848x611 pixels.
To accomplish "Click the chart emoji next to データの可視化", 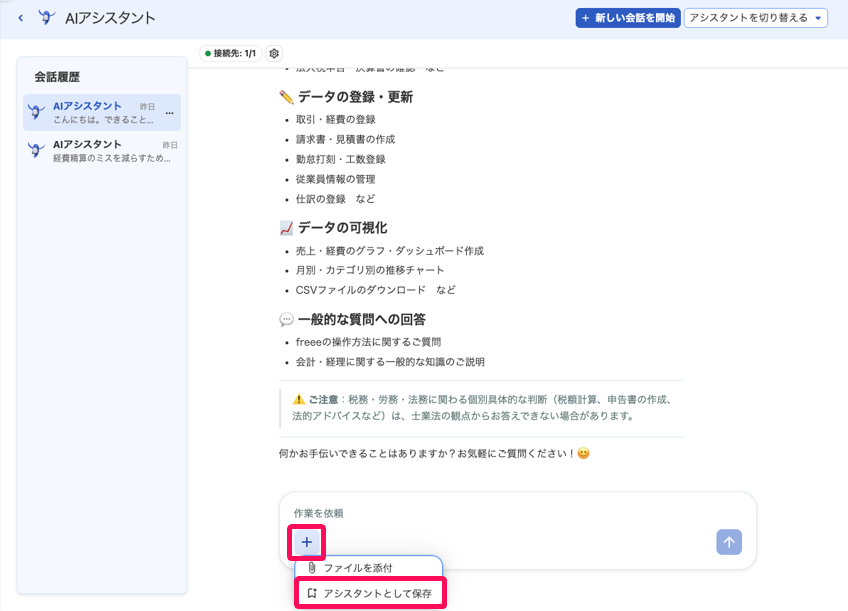I will click(x=286, y=228).
